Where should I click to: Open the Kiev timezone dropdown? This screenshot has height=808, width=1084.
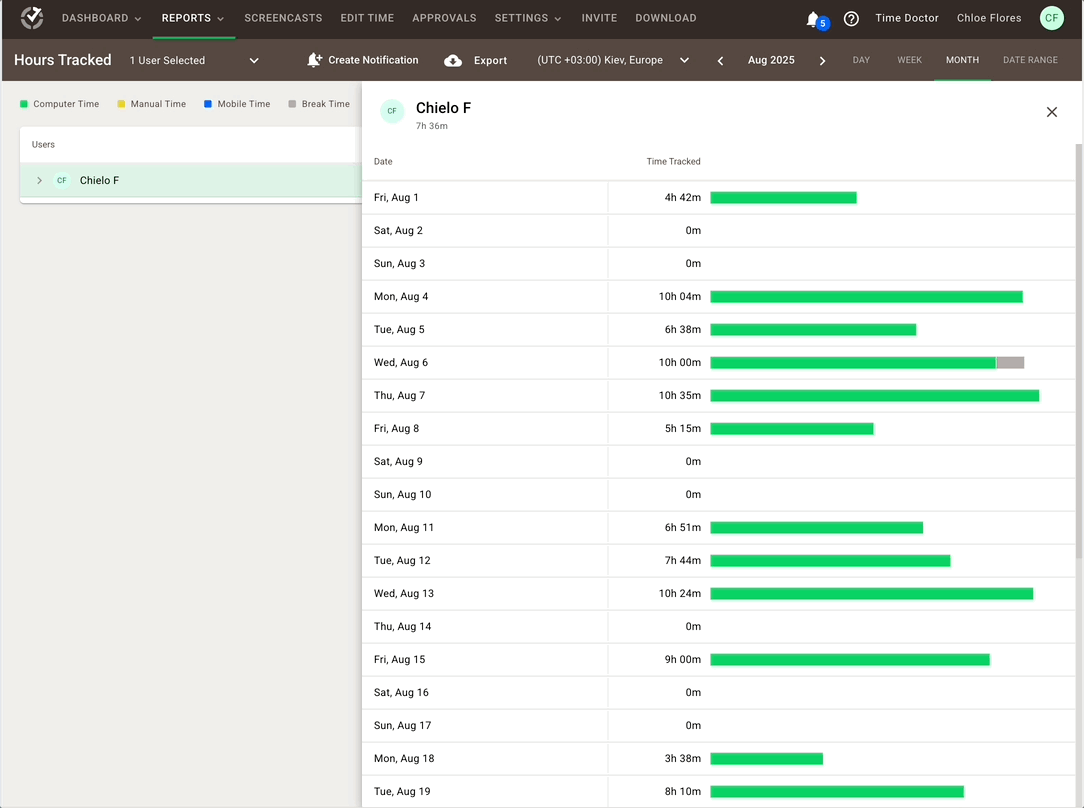coord(613,60)
